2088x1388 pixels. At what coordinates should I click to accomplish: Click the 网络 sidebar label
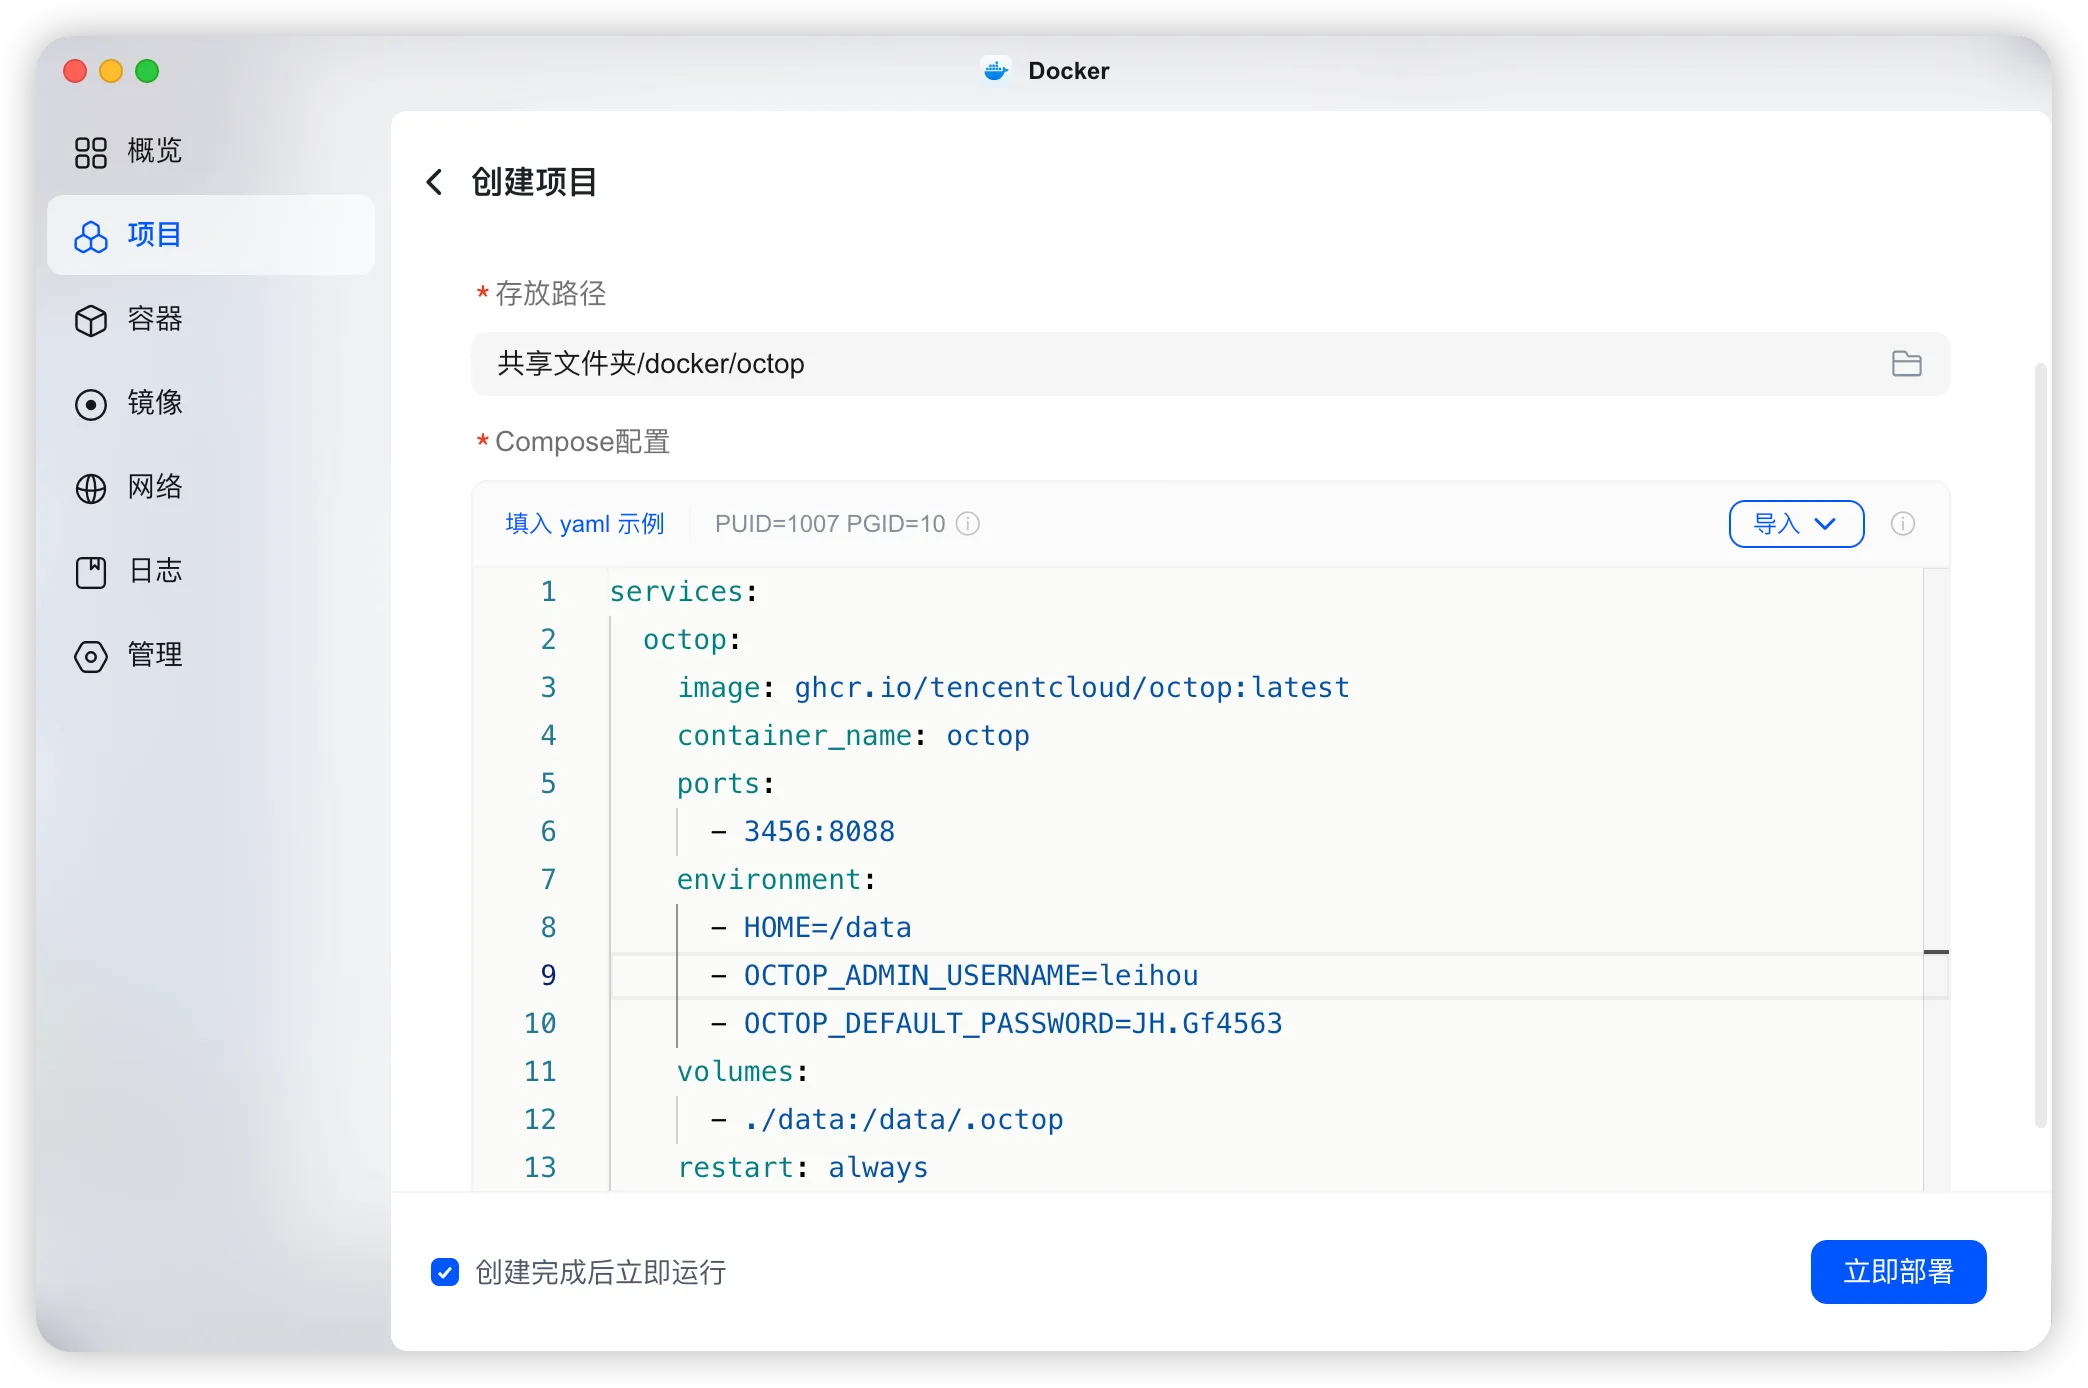click(155, 487)
